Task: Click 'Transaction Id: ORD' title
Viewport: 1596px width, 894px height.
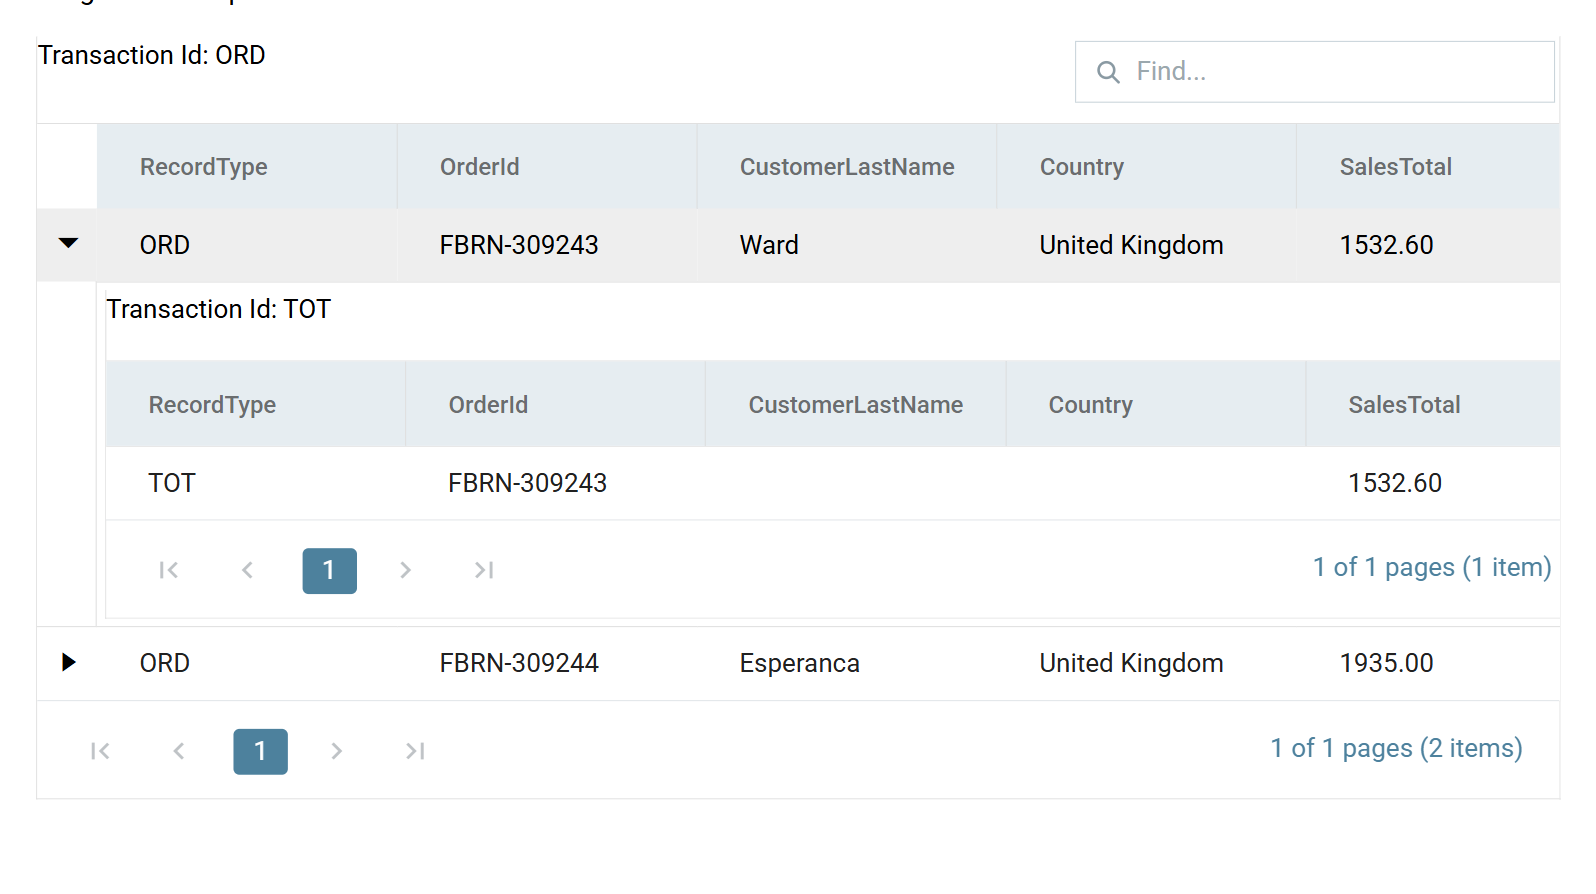Action: (152, 55)
